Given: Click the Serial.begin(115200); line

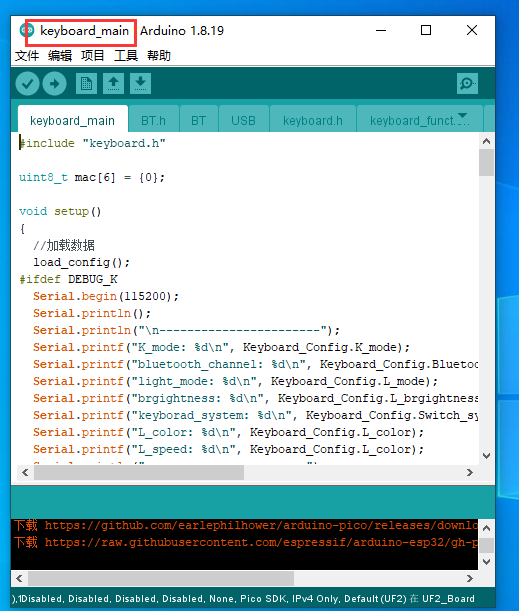Looking at the screenshot, I should click(106, 297).
